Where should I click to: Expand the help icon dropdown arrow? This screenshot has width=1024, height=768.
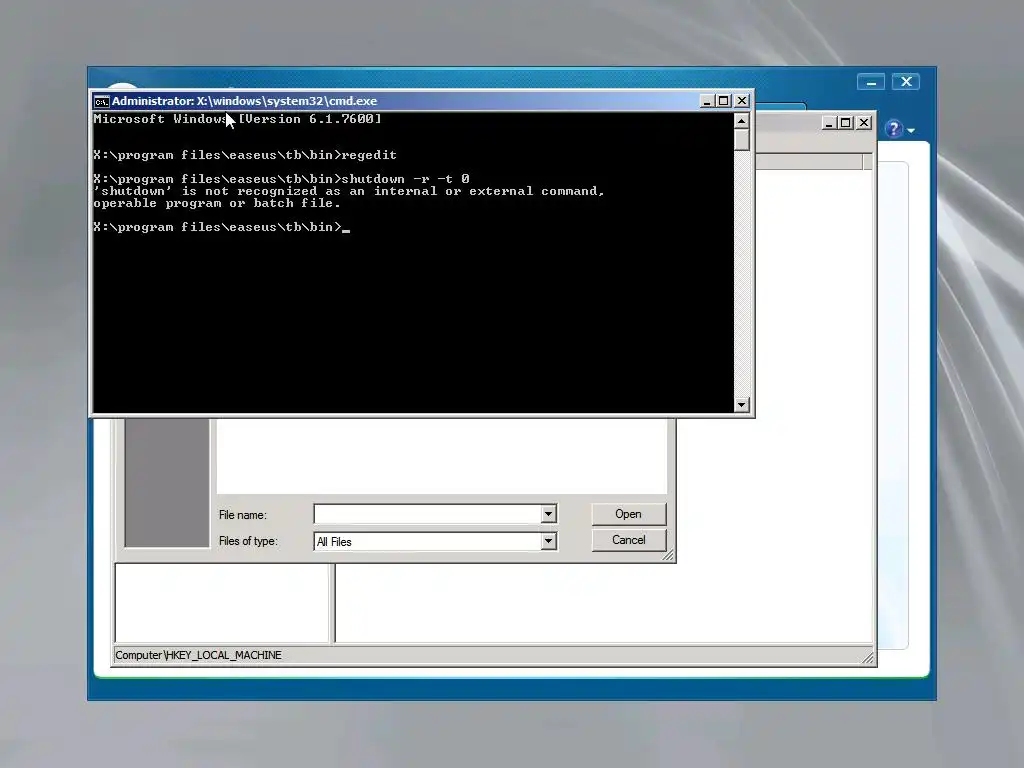pos(911,131)
